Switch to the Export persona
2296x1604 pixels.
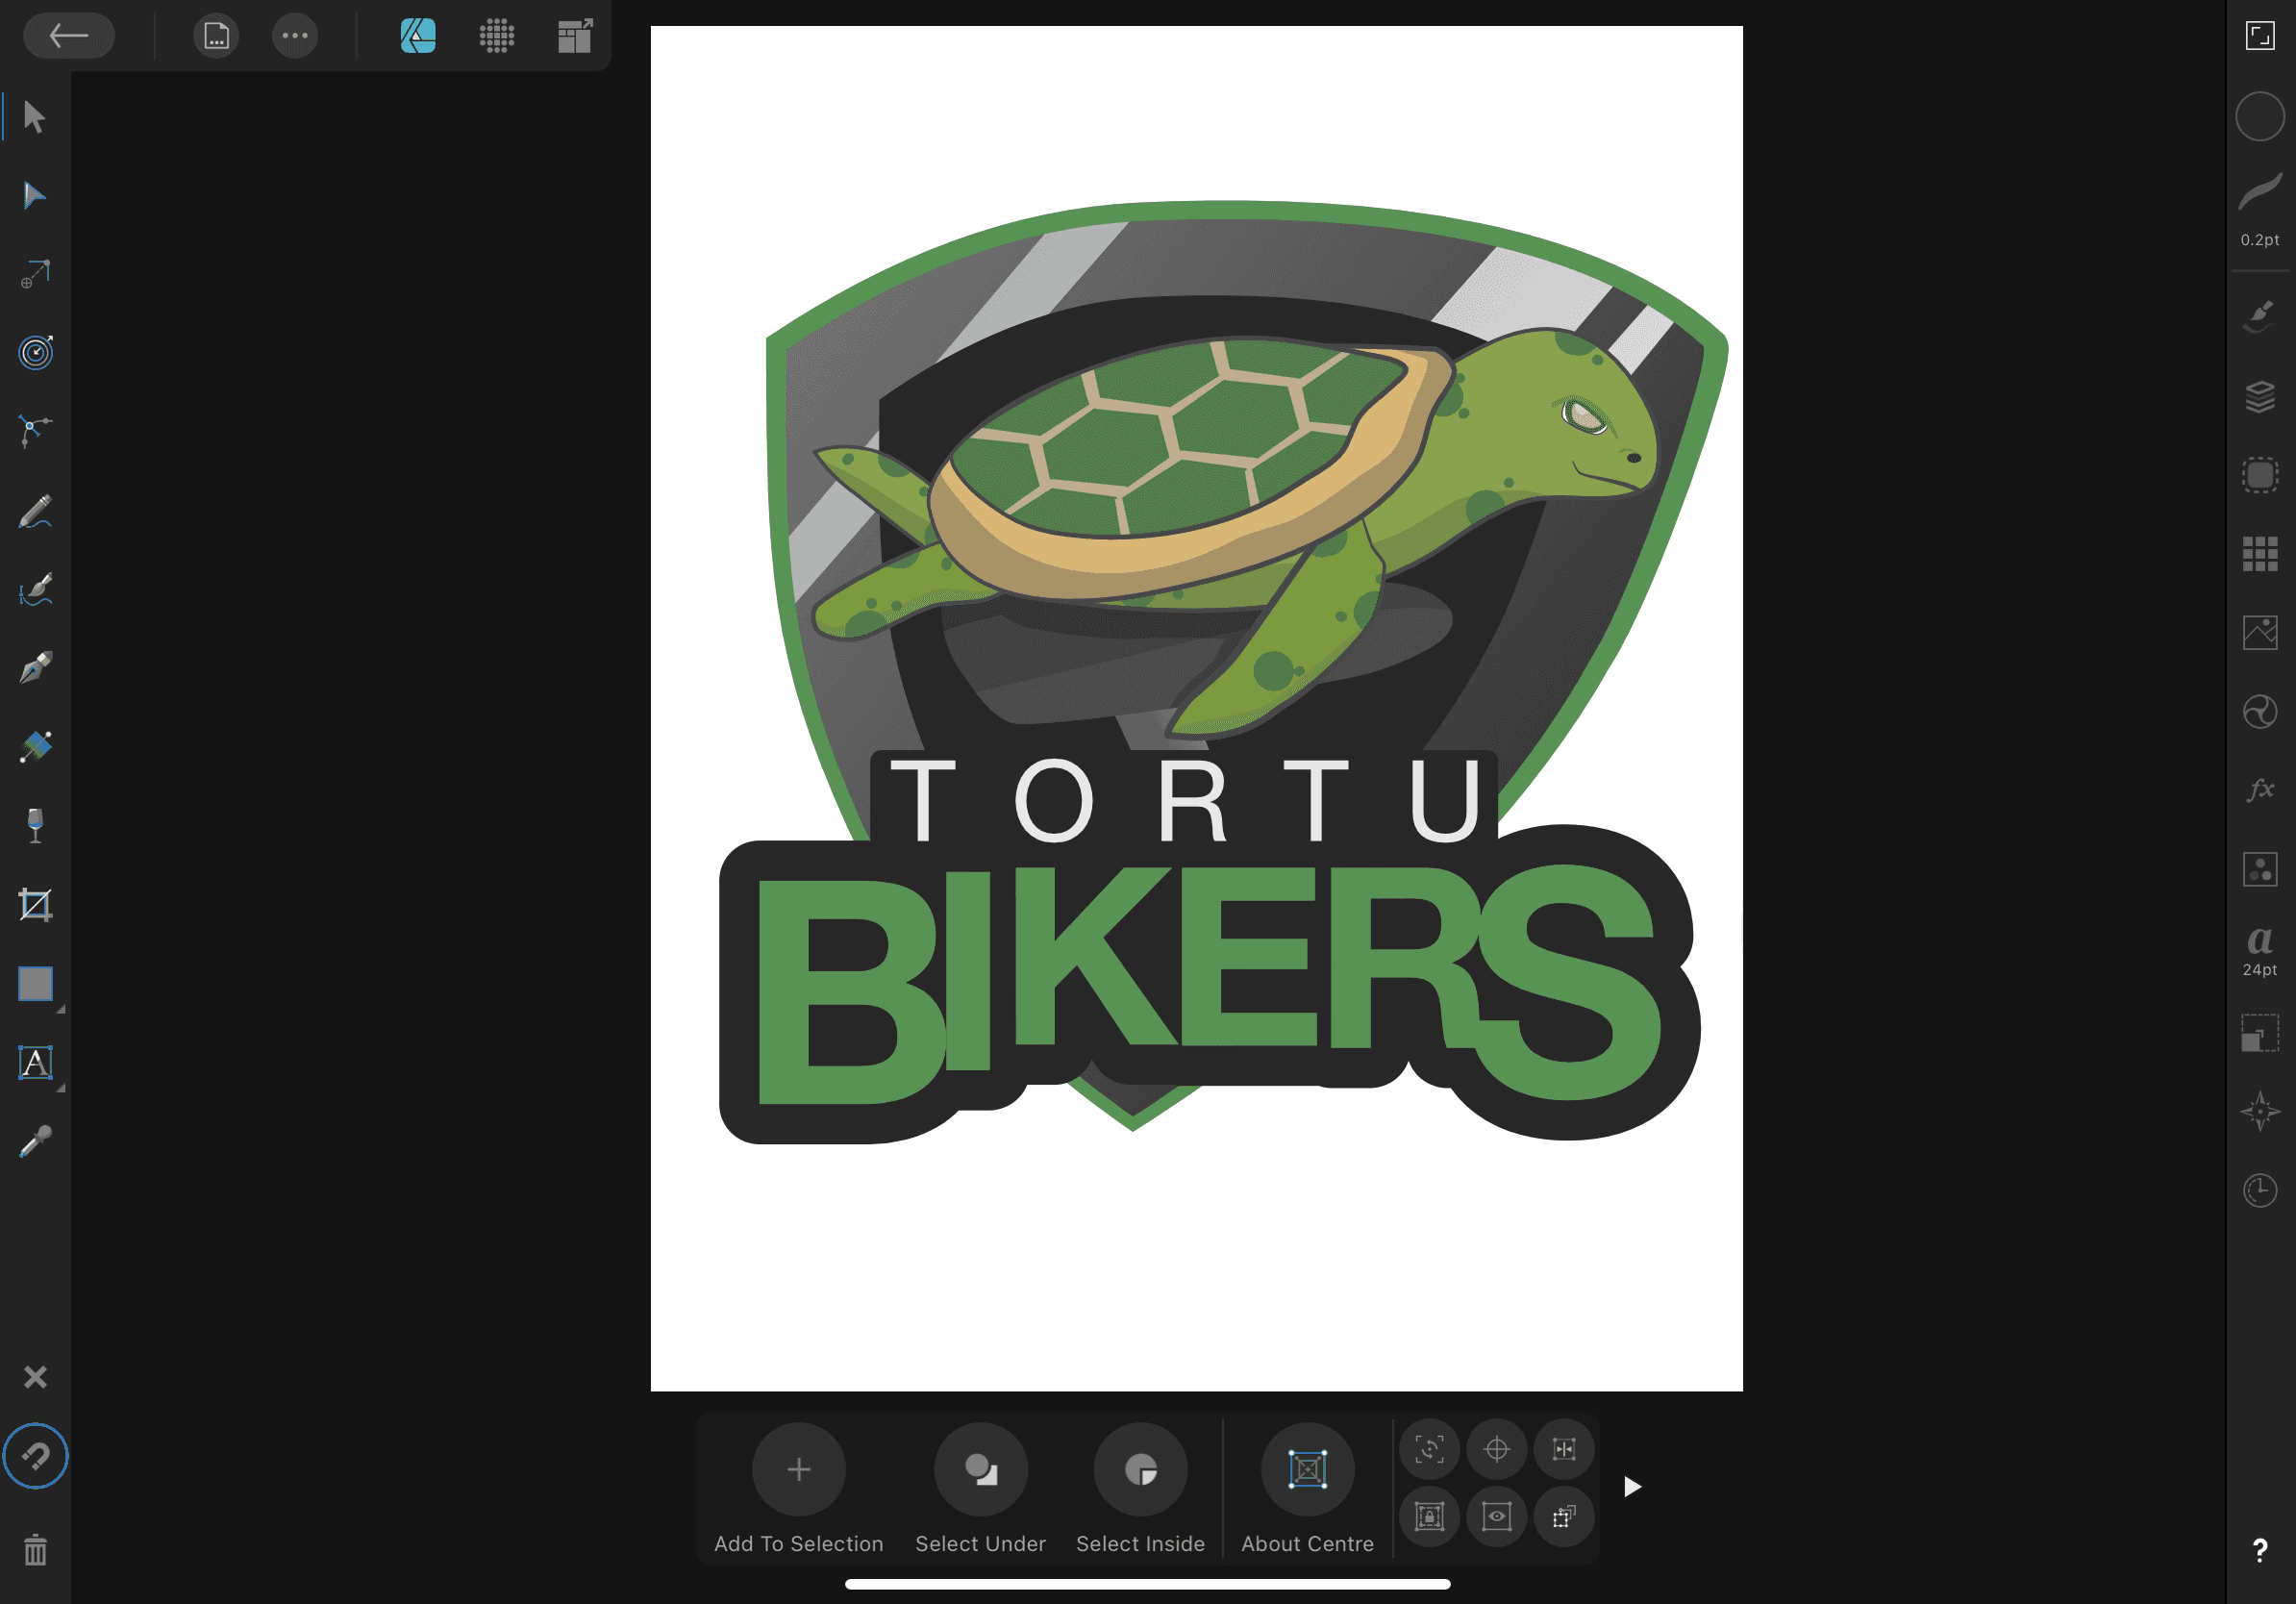point(575,36)
